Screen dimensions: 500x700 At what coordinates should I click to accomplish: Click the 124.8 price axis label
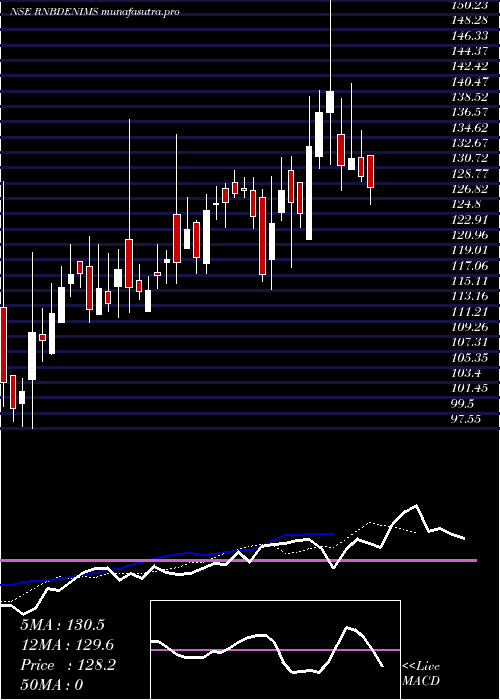tap(467, 204)
